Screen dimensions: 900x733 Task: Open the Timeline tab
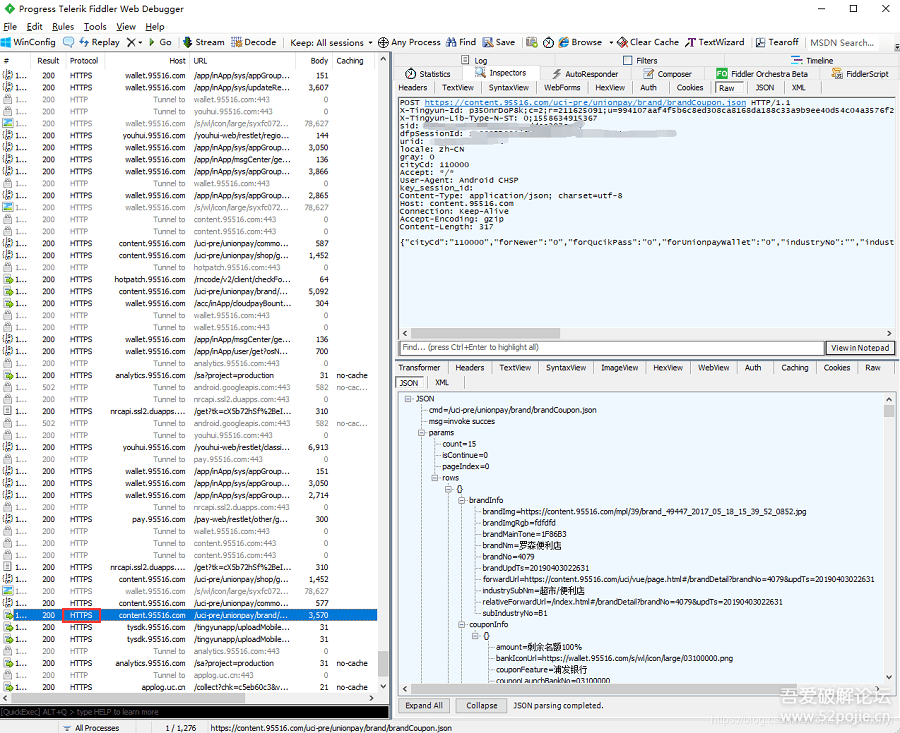[x=812, y=60]
